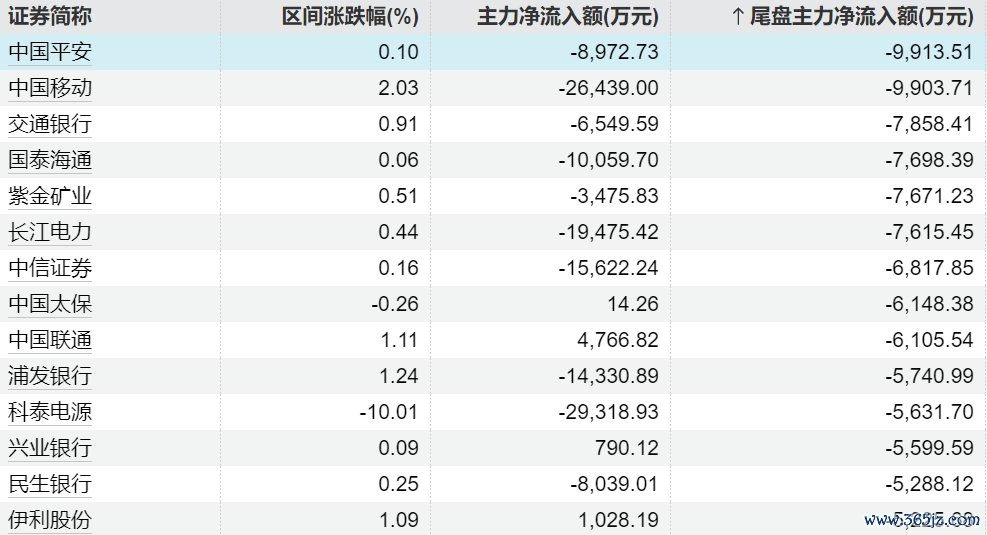Open the 民生银行 stock link

[x=50, y=484]
